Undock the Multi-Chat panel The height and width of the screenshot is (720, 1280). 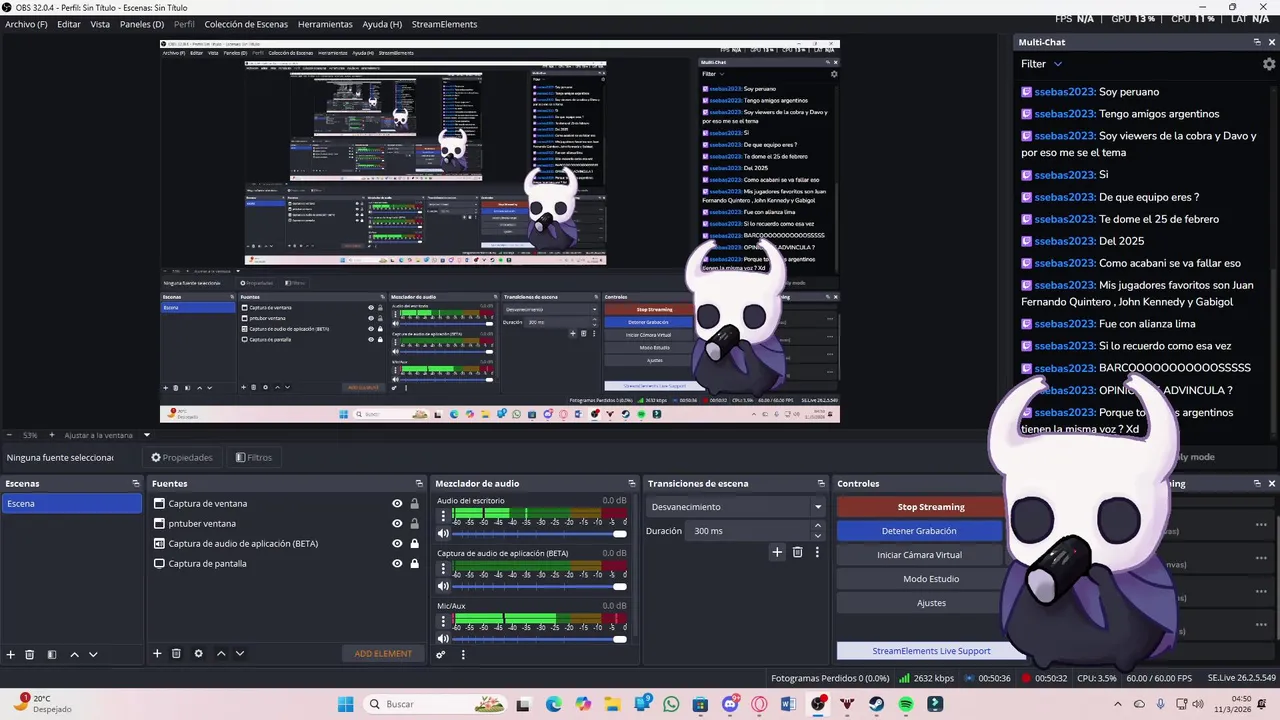click(1257, 42)
